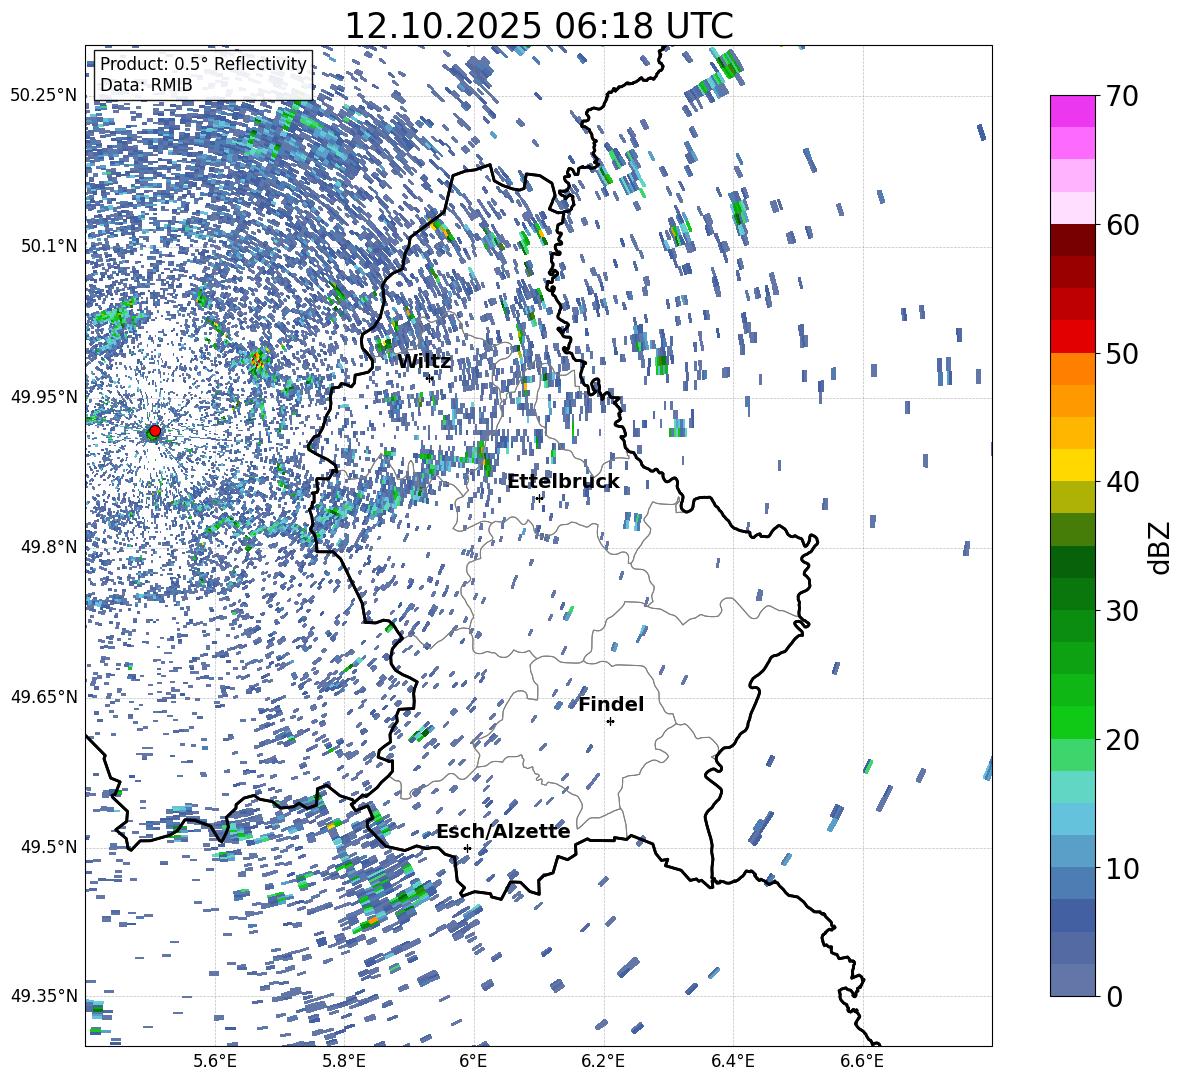
Task: Click the colorbar tick label 70
Action: (1122, 96)
